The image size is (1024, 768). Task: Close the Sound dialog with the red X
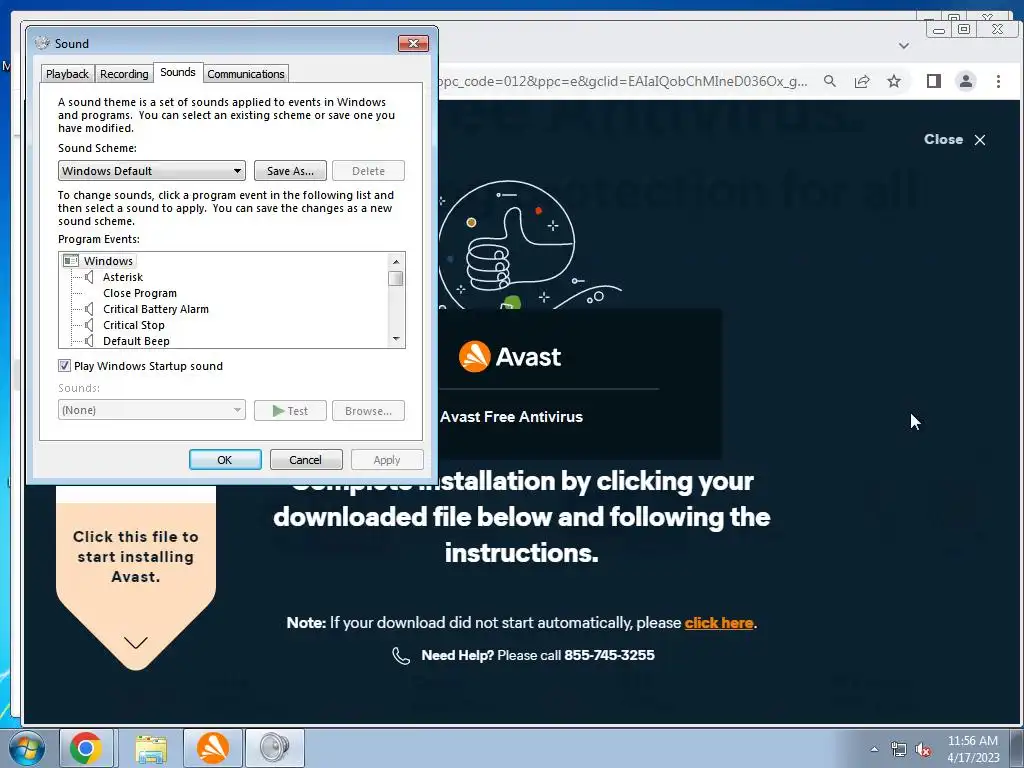pyautogui.click(x=413, y=43)
